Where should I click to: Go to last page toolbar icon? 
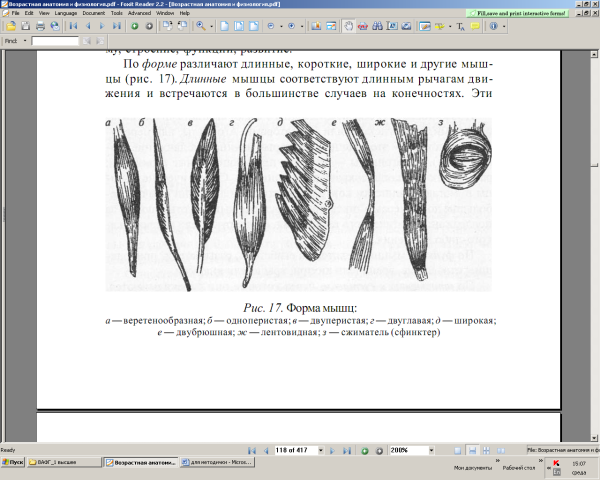pyautogui.click(x=118, y=26)
